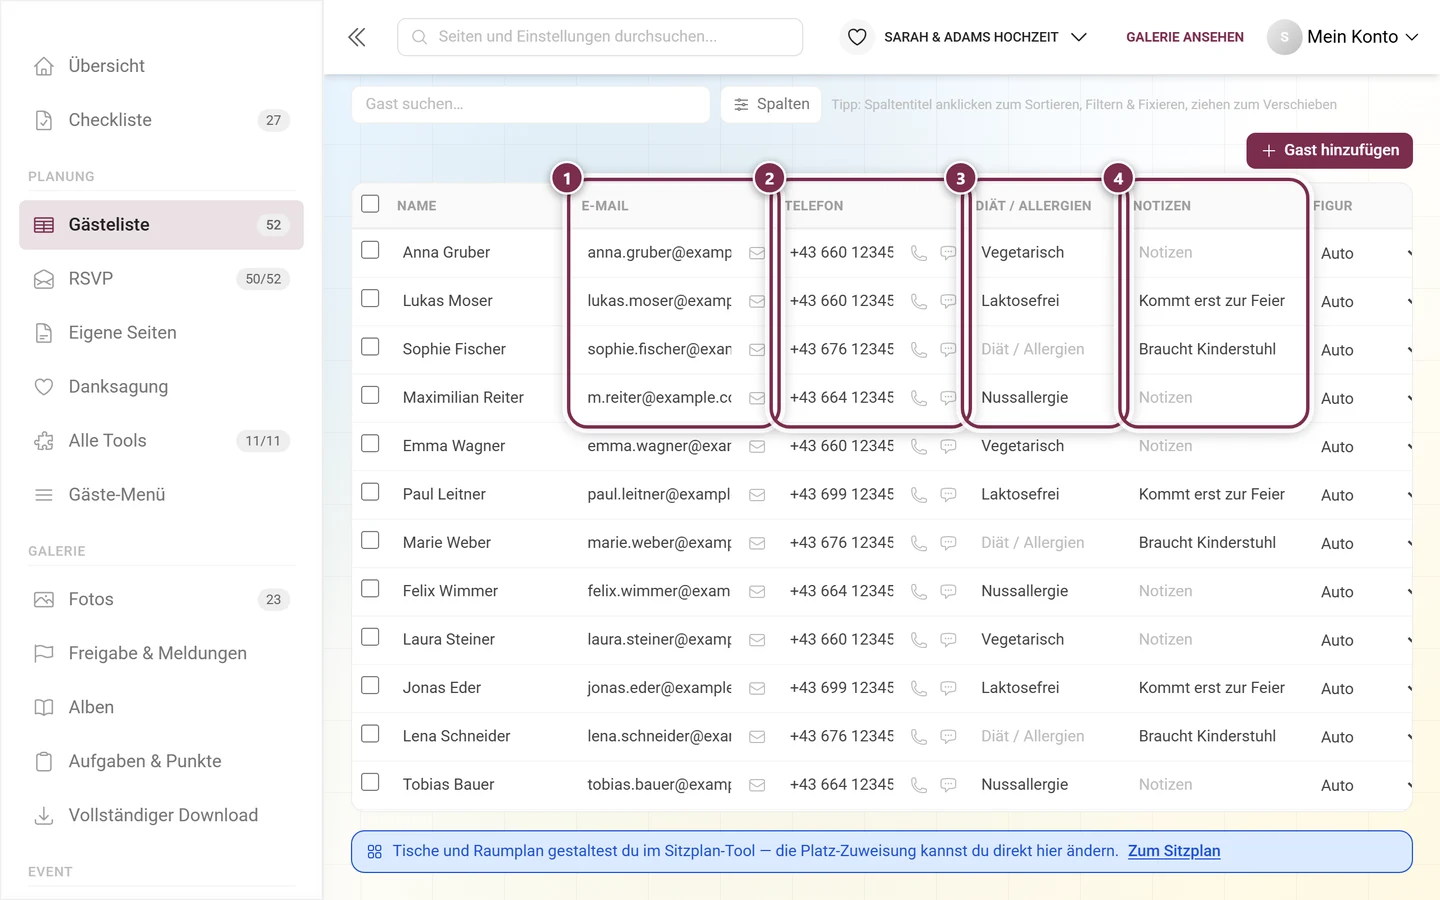Click envelope icon in Emma Wagner row
Screen dimensions: 1440x900
click(757, 446)
